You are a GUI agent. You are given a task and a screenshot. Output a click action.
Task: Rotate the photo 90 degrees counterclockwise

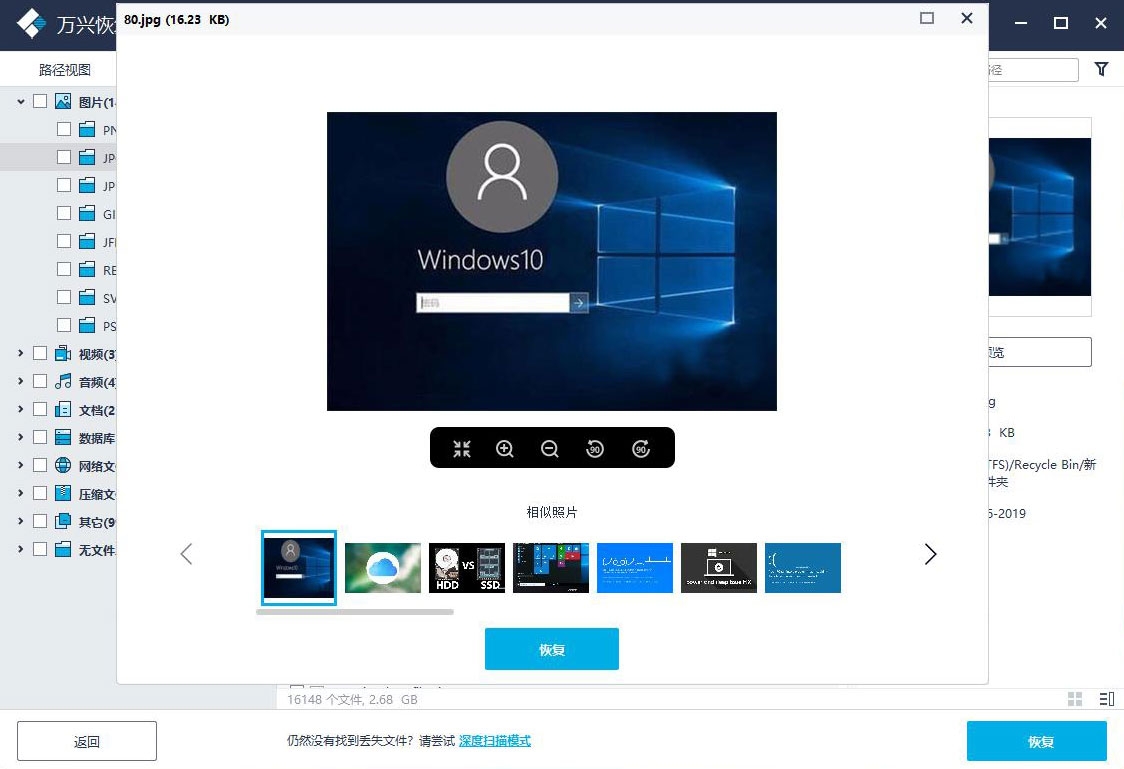pos(594,448)
